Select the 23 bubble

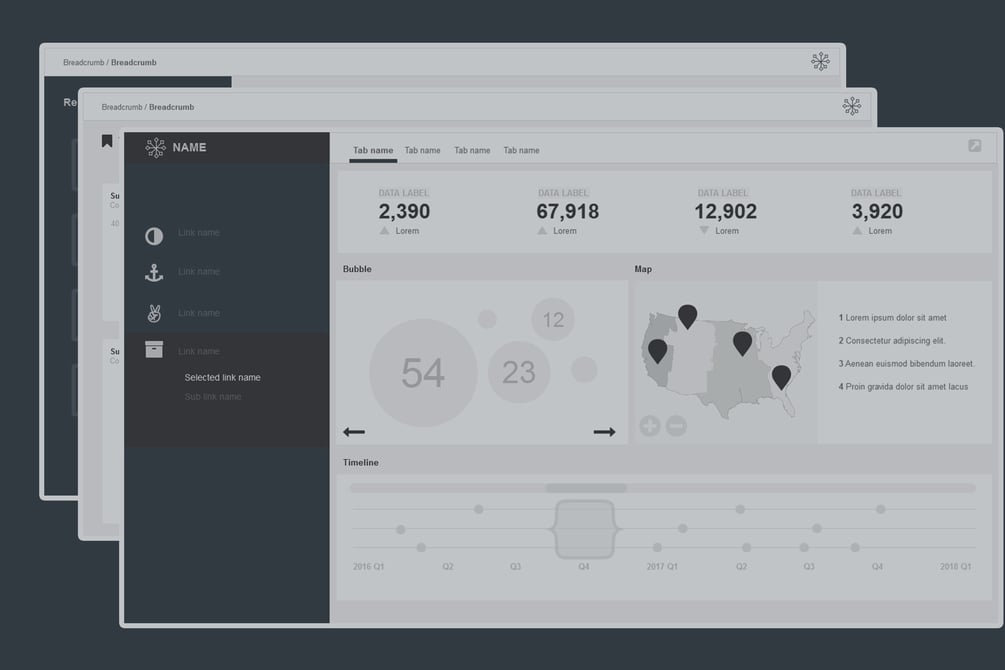pyautogui.click(x=519, y=373)
